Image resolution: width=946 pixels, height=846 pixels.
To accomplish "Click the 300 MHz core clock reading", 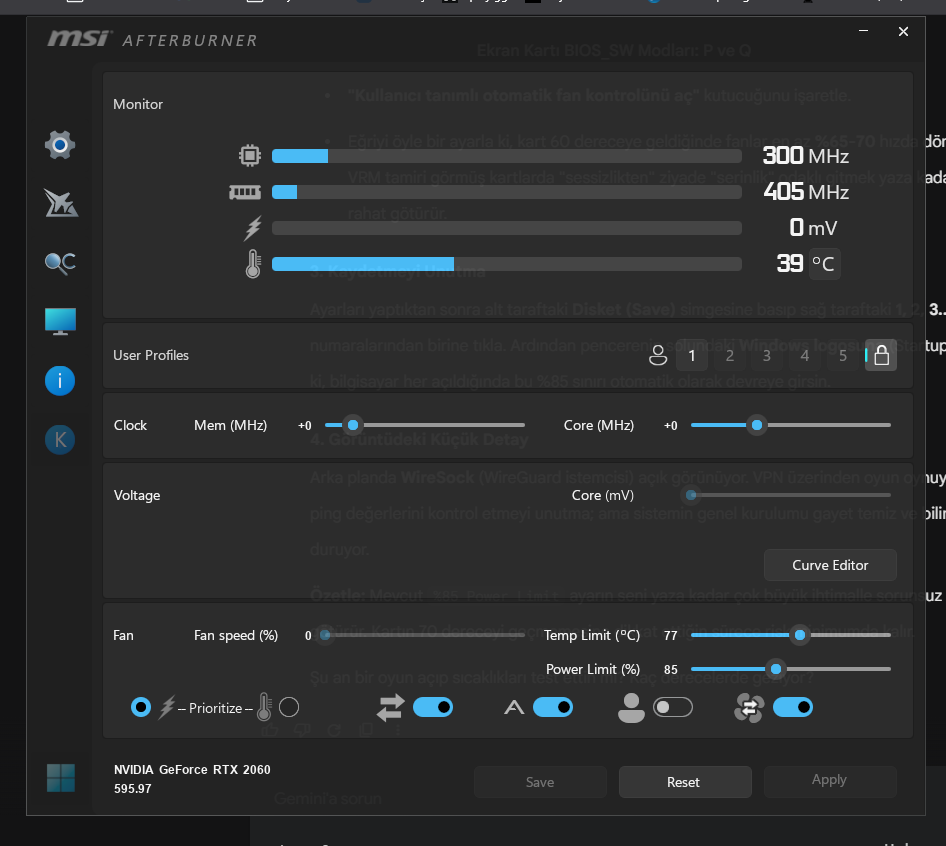I will [x=805, y=156].
